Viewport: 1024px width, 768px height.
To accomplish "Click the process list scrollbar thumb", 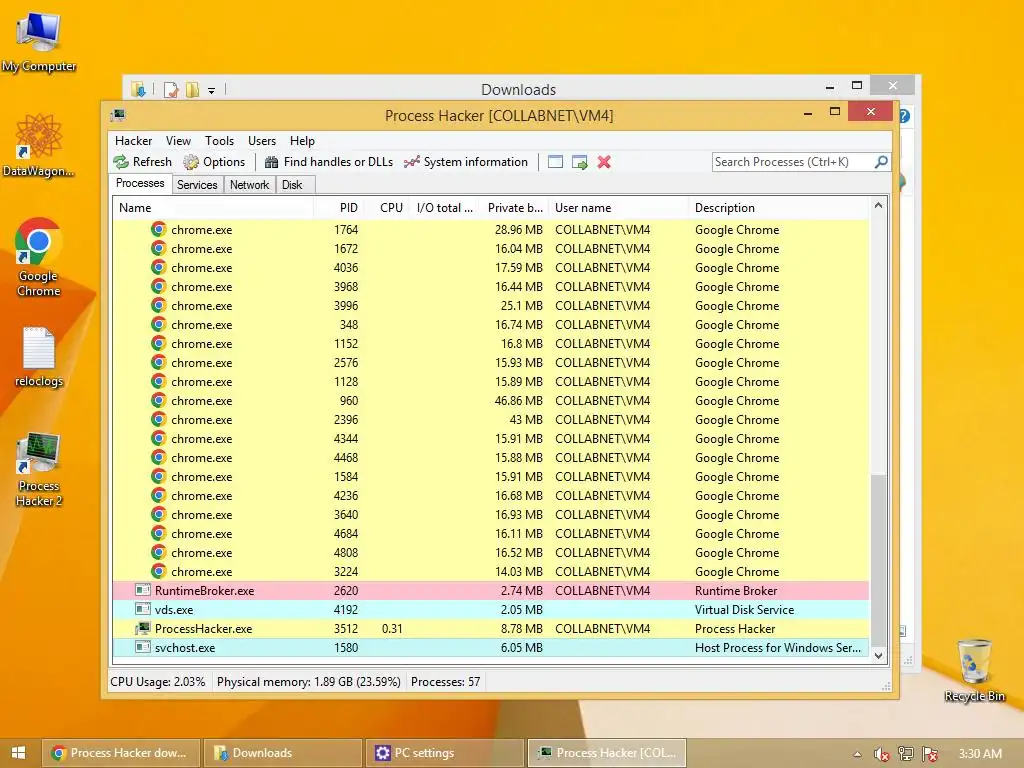I will coord(878,560).
